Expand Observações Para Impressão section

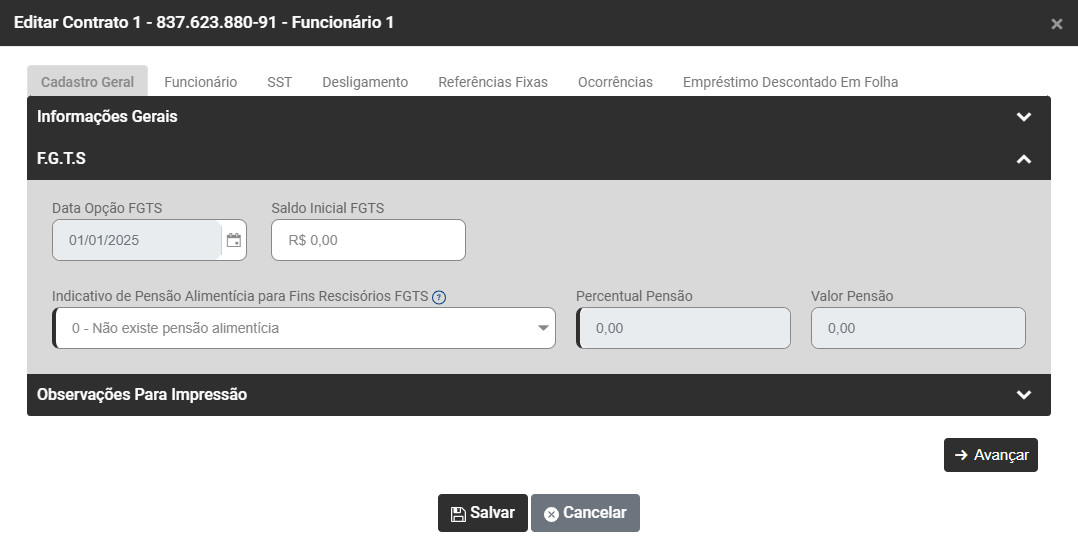(x=1023, y=395)
